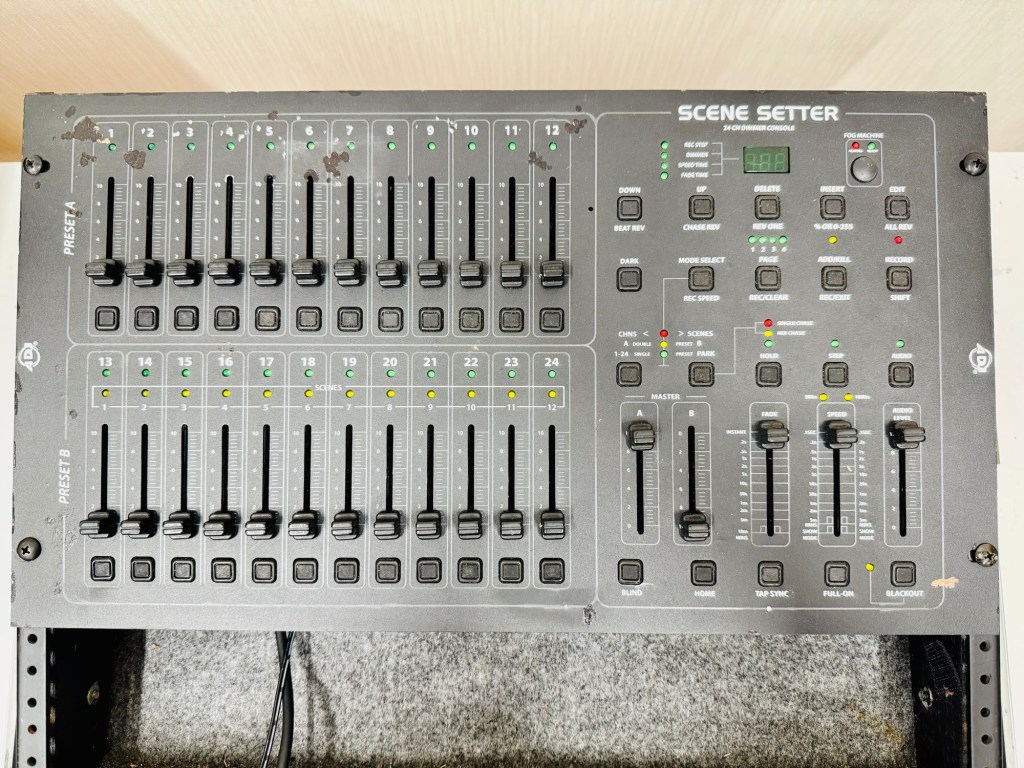Toggle the Blackout button

(x=903, y=573)
